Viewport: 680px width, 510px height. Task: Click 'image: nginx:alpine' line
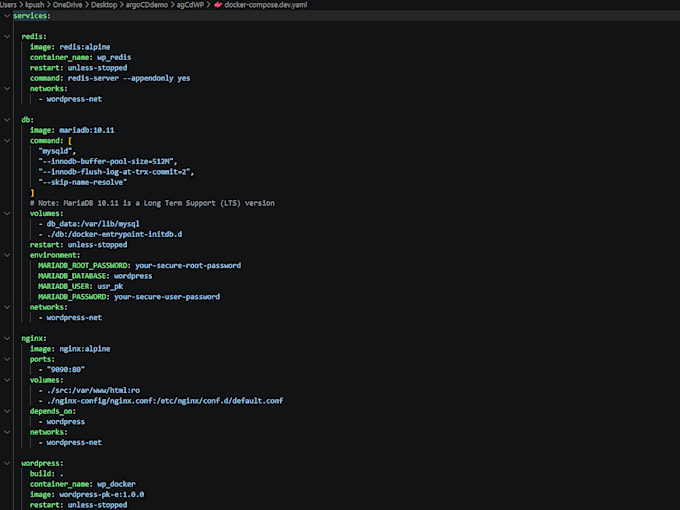(x=70, y=349)
